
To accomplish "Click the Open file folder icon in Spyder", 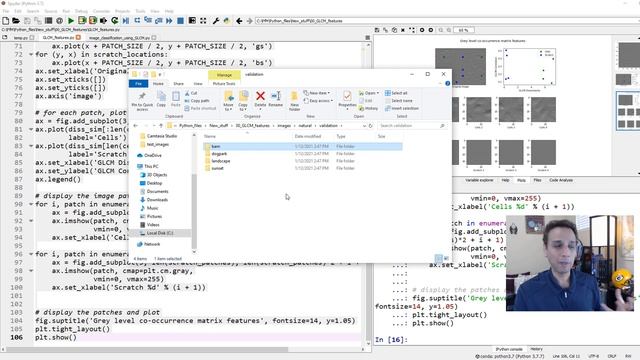I will click(x=16, y=20).
